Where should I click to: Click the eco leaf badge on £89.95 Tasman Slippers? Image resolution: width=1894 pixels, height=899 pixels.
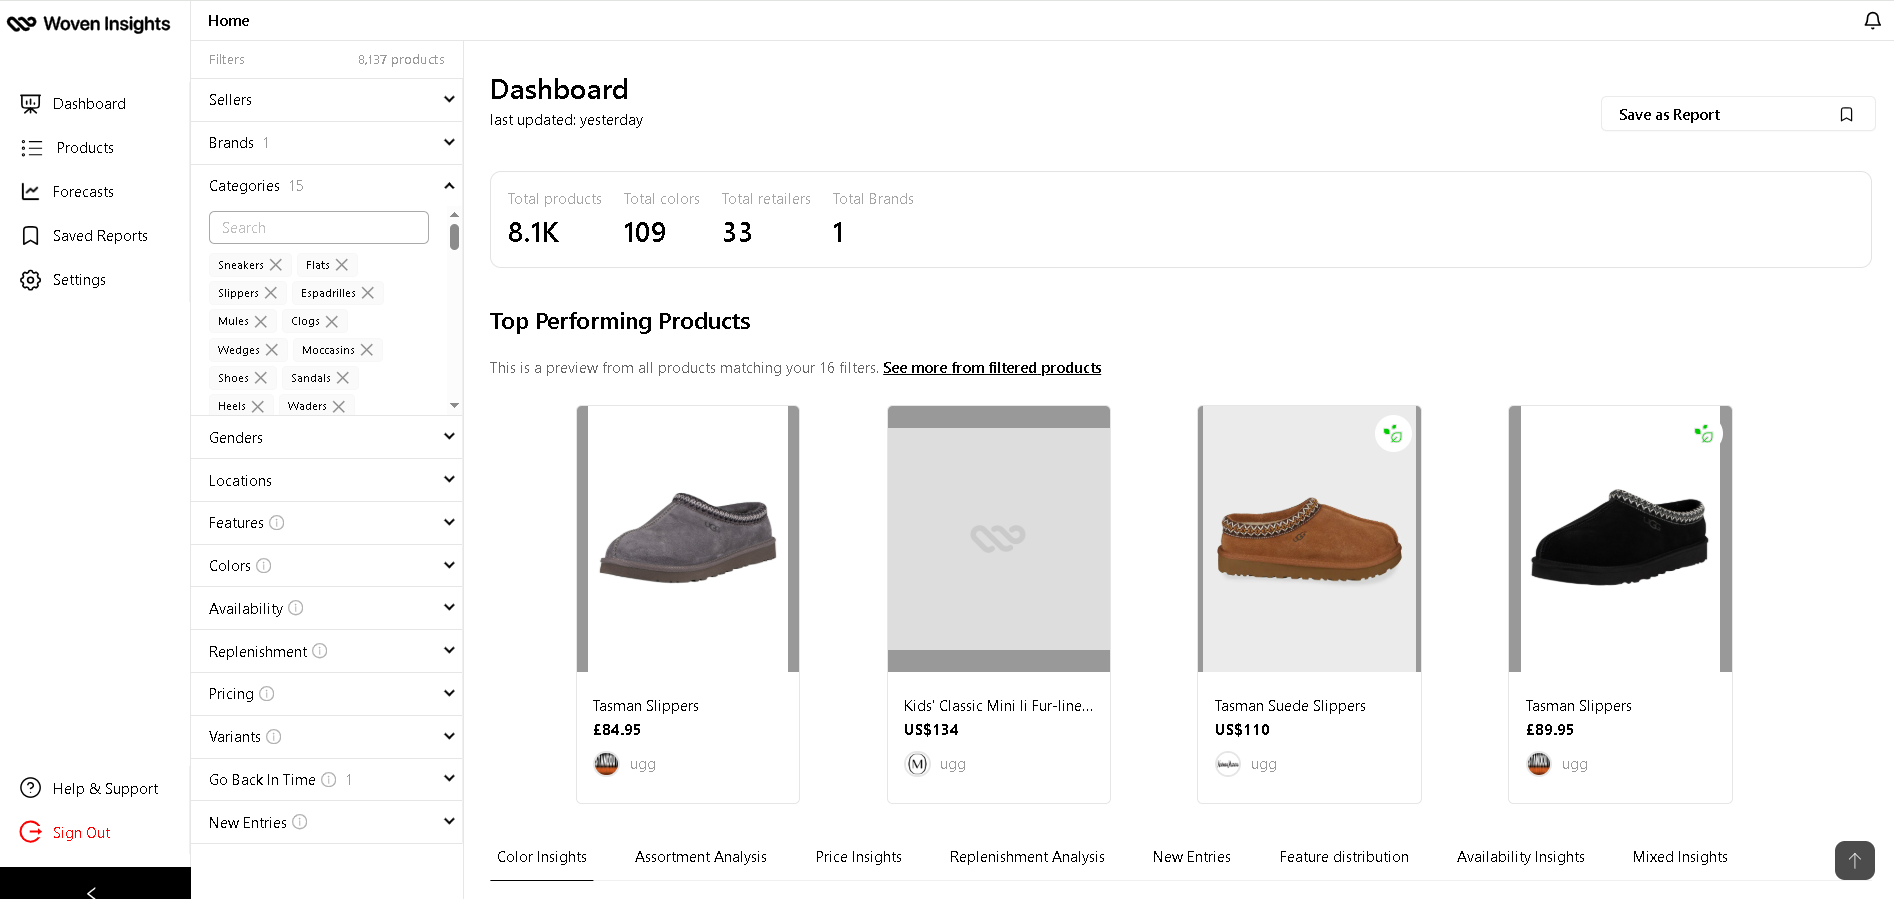coord(1704,434)
